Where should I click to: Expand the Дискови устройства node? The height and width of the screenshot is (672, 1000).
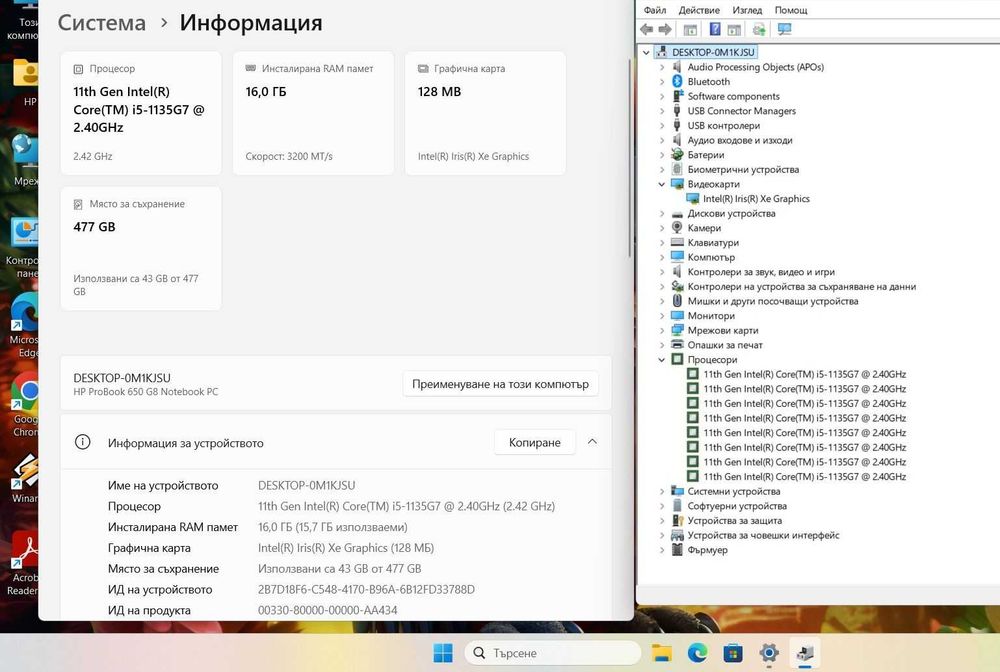[x=661, y=214]
